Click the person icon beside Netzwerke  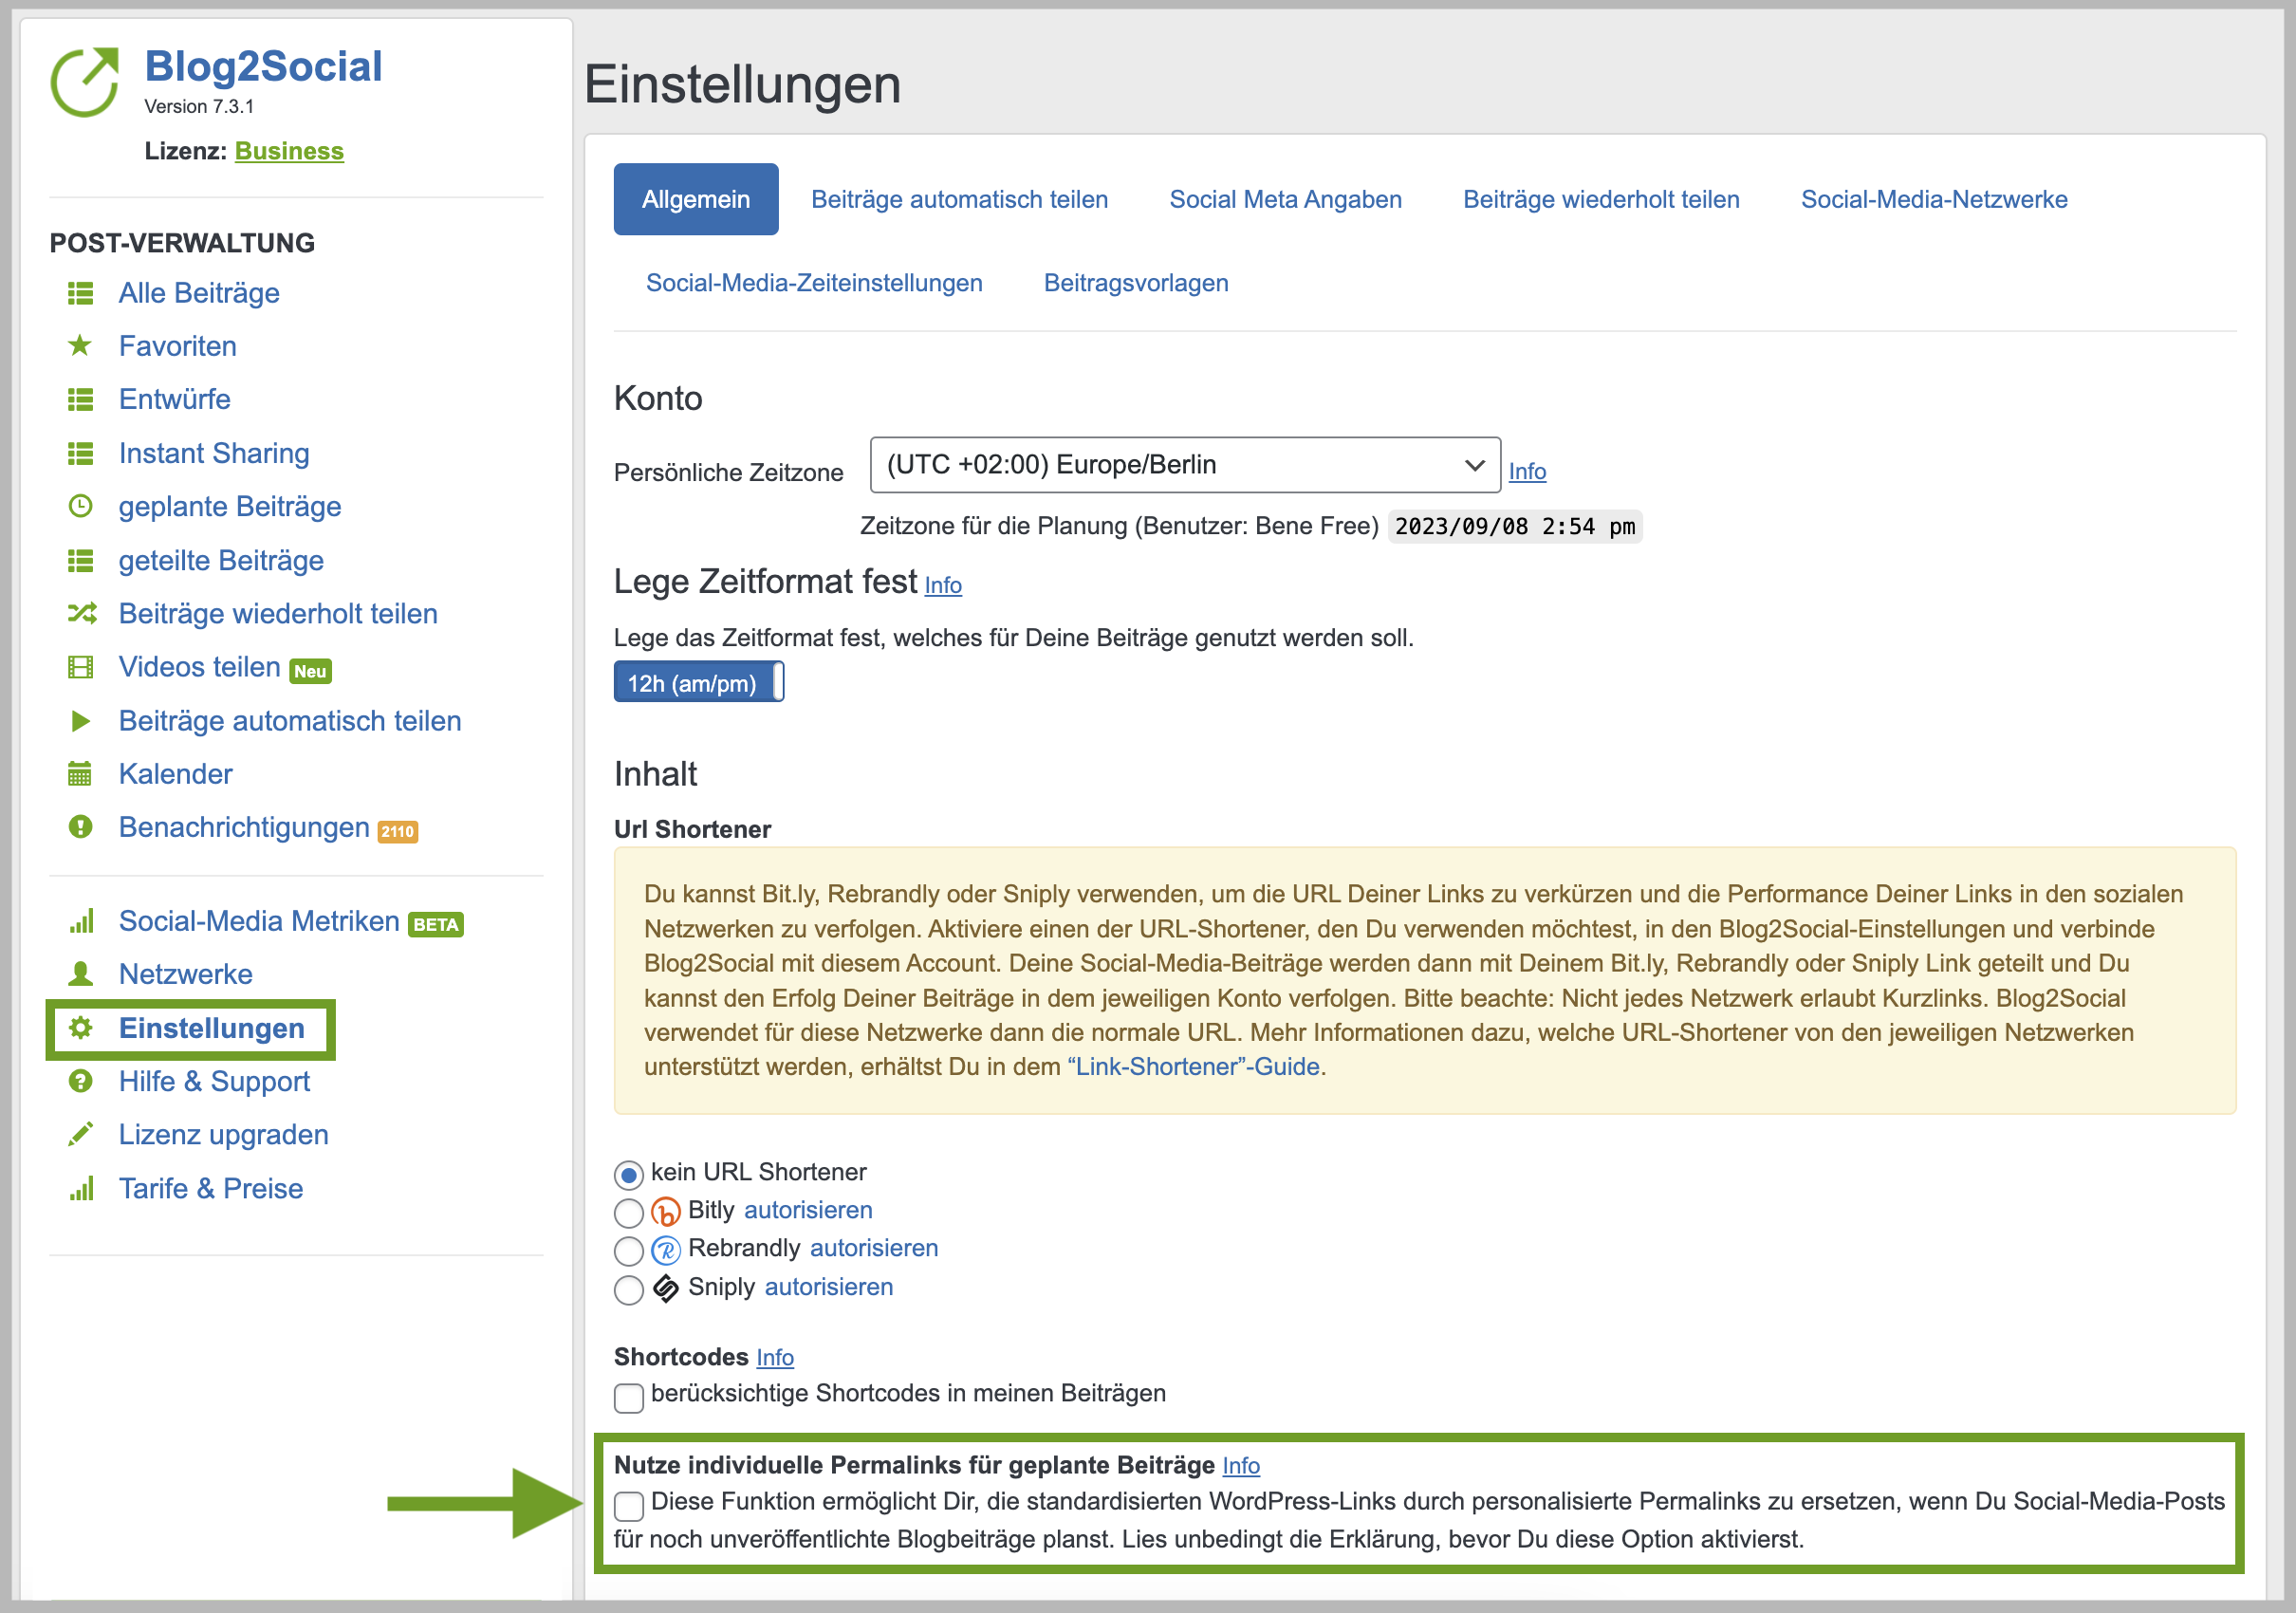[x=80, y=974]
